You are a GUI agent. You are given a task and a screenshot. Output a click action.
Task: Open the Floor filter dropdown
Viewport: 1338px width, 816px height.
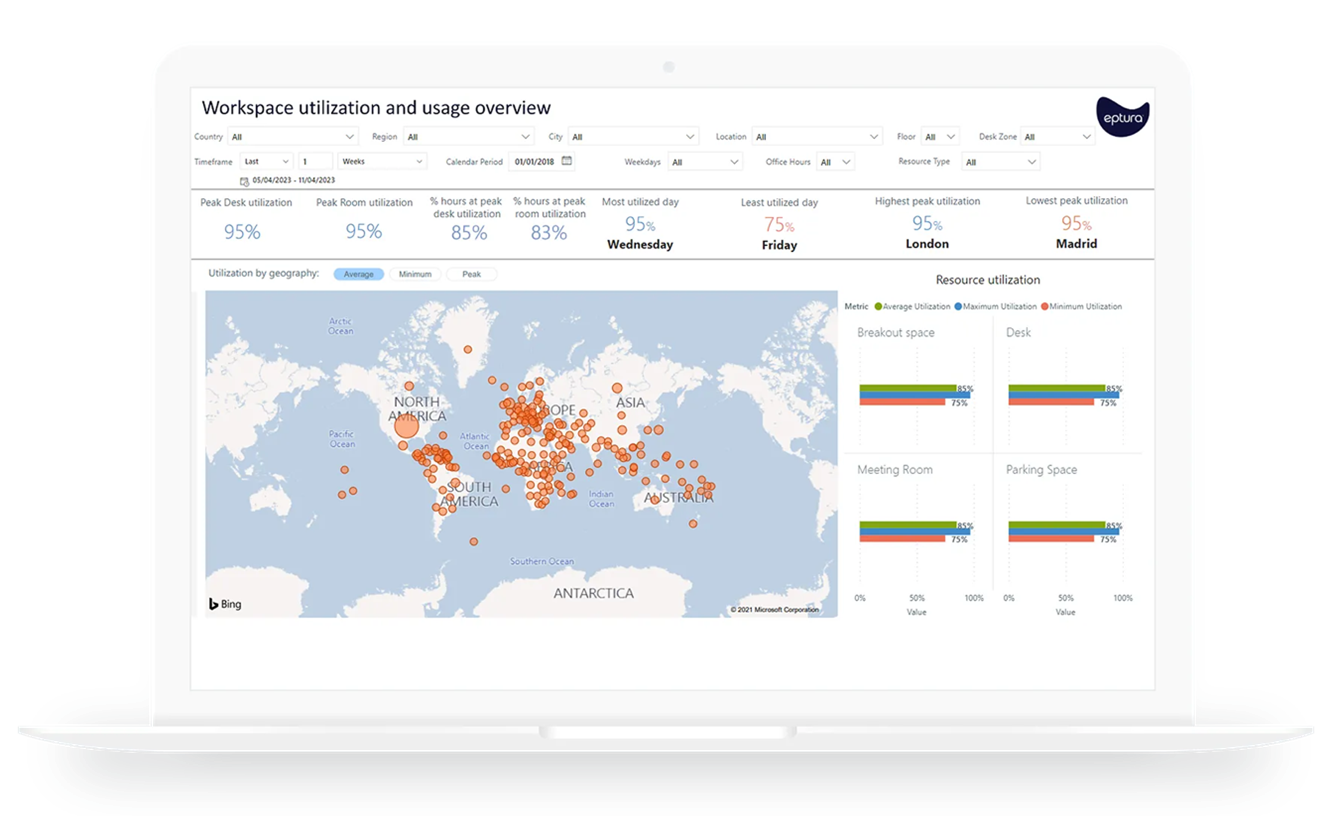coord(940,137)
